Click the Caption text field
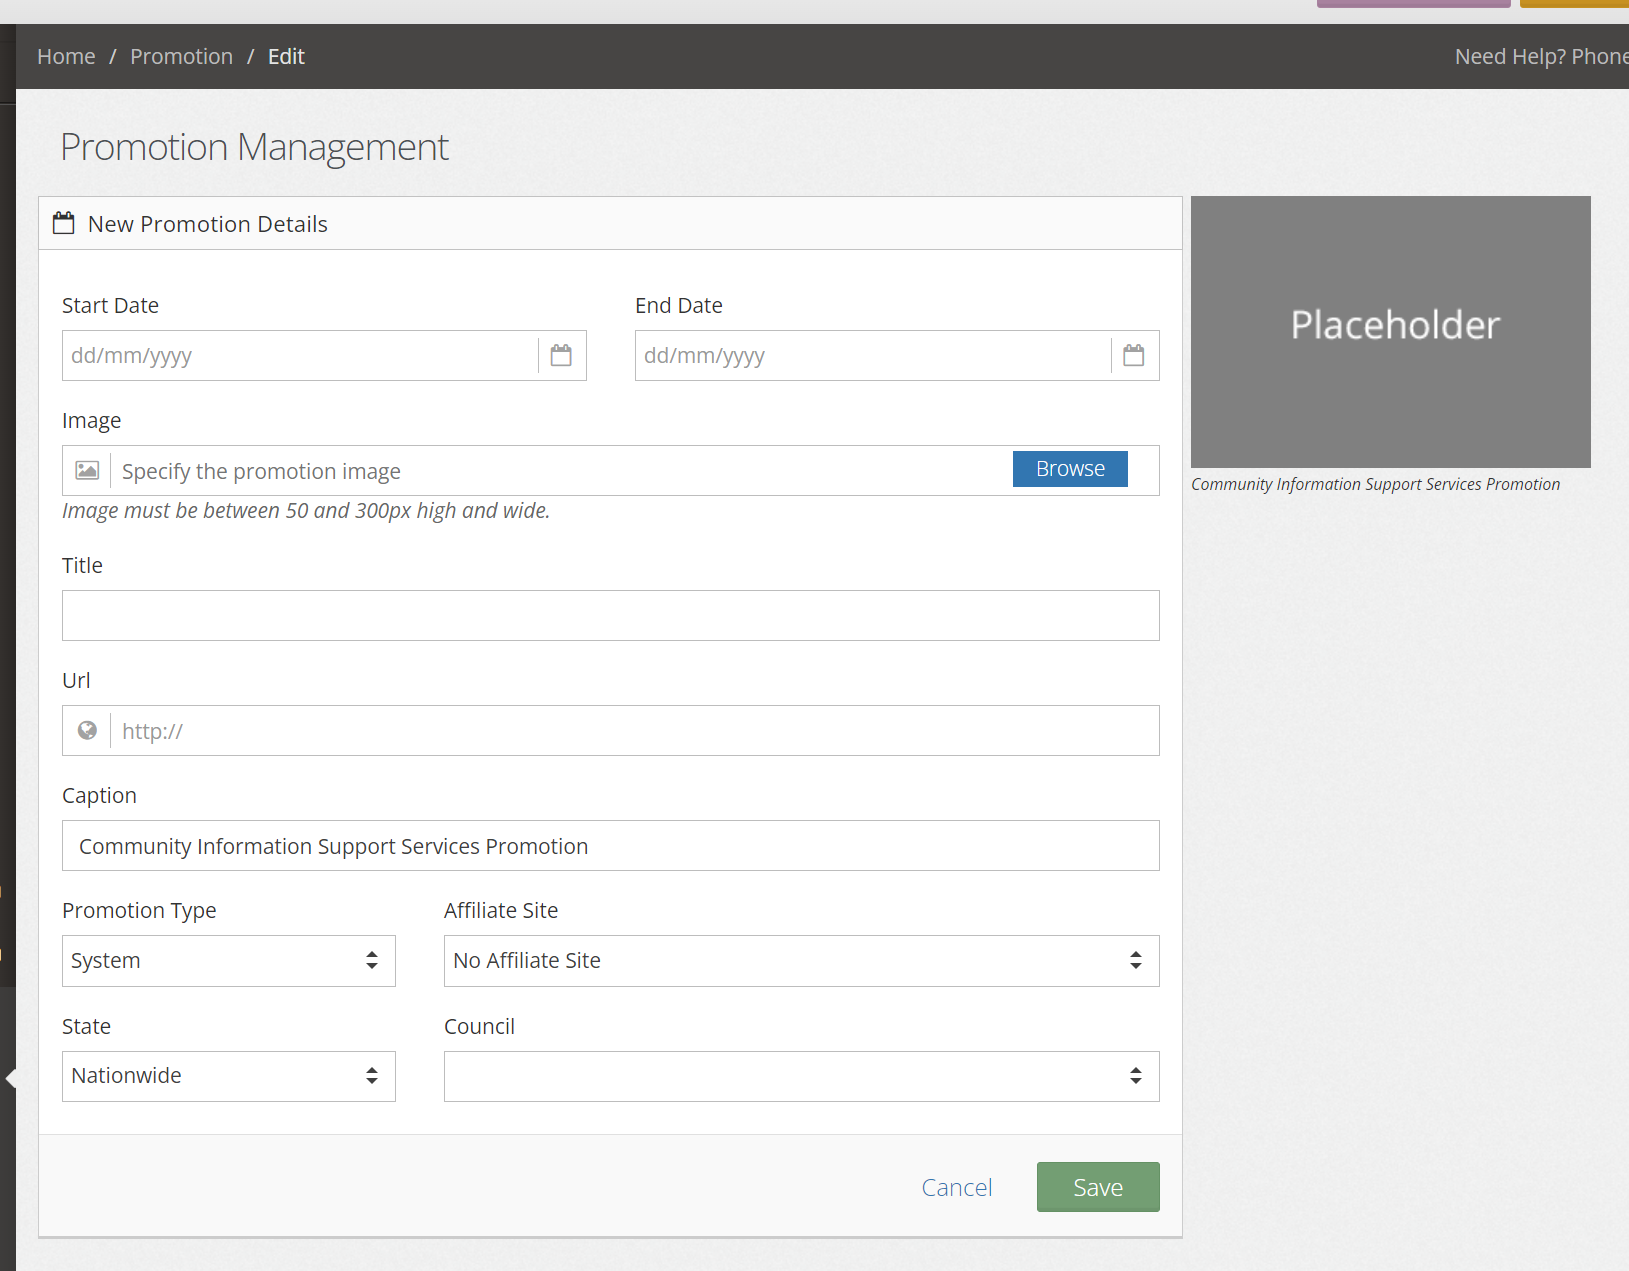 pyautogui.click(x=611, y=845)
